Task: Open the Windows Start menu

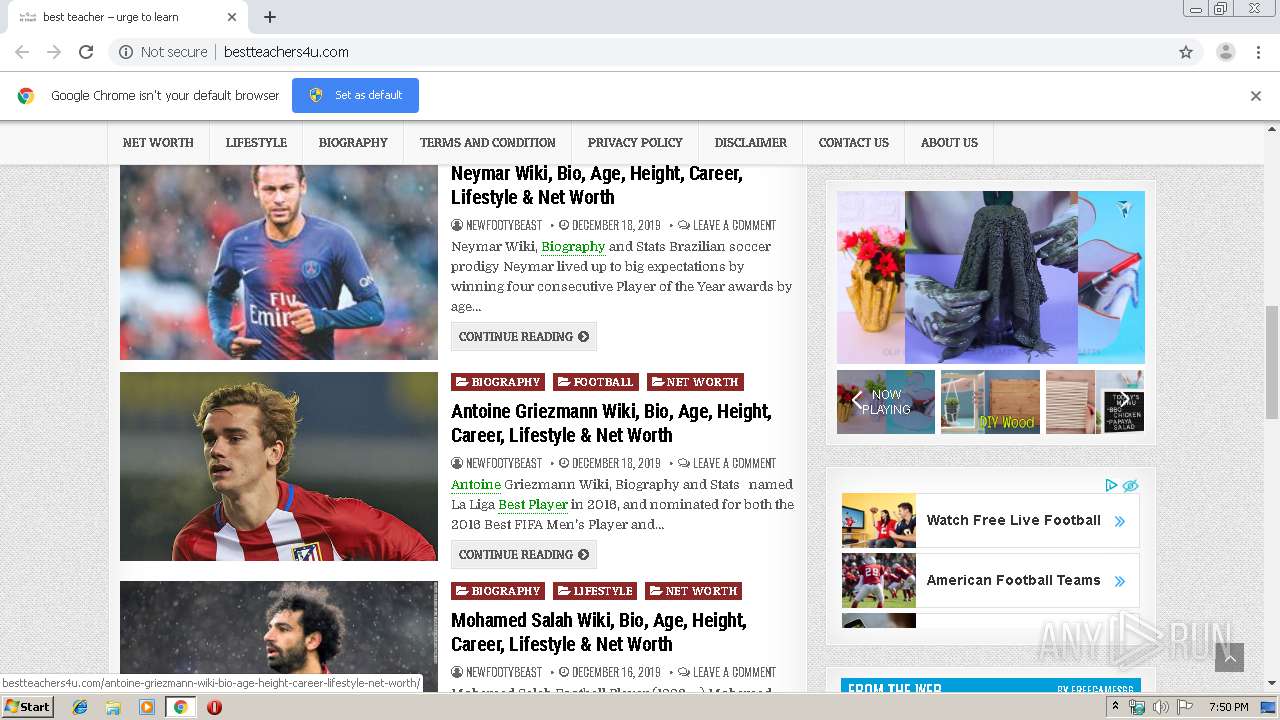Action: (x=27, y=707)
